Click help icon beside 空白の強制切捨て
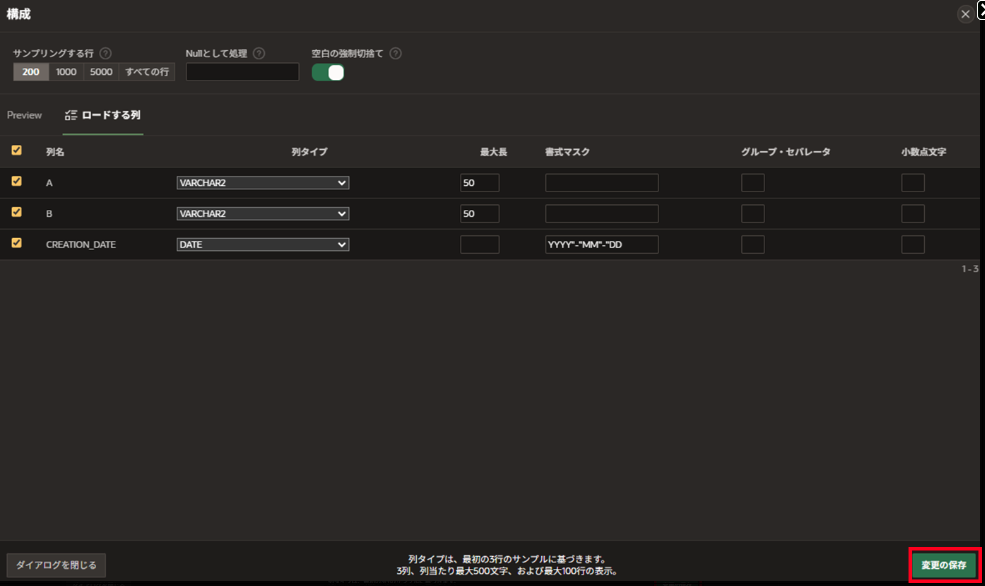985x586 pixels. pos(395,53)
